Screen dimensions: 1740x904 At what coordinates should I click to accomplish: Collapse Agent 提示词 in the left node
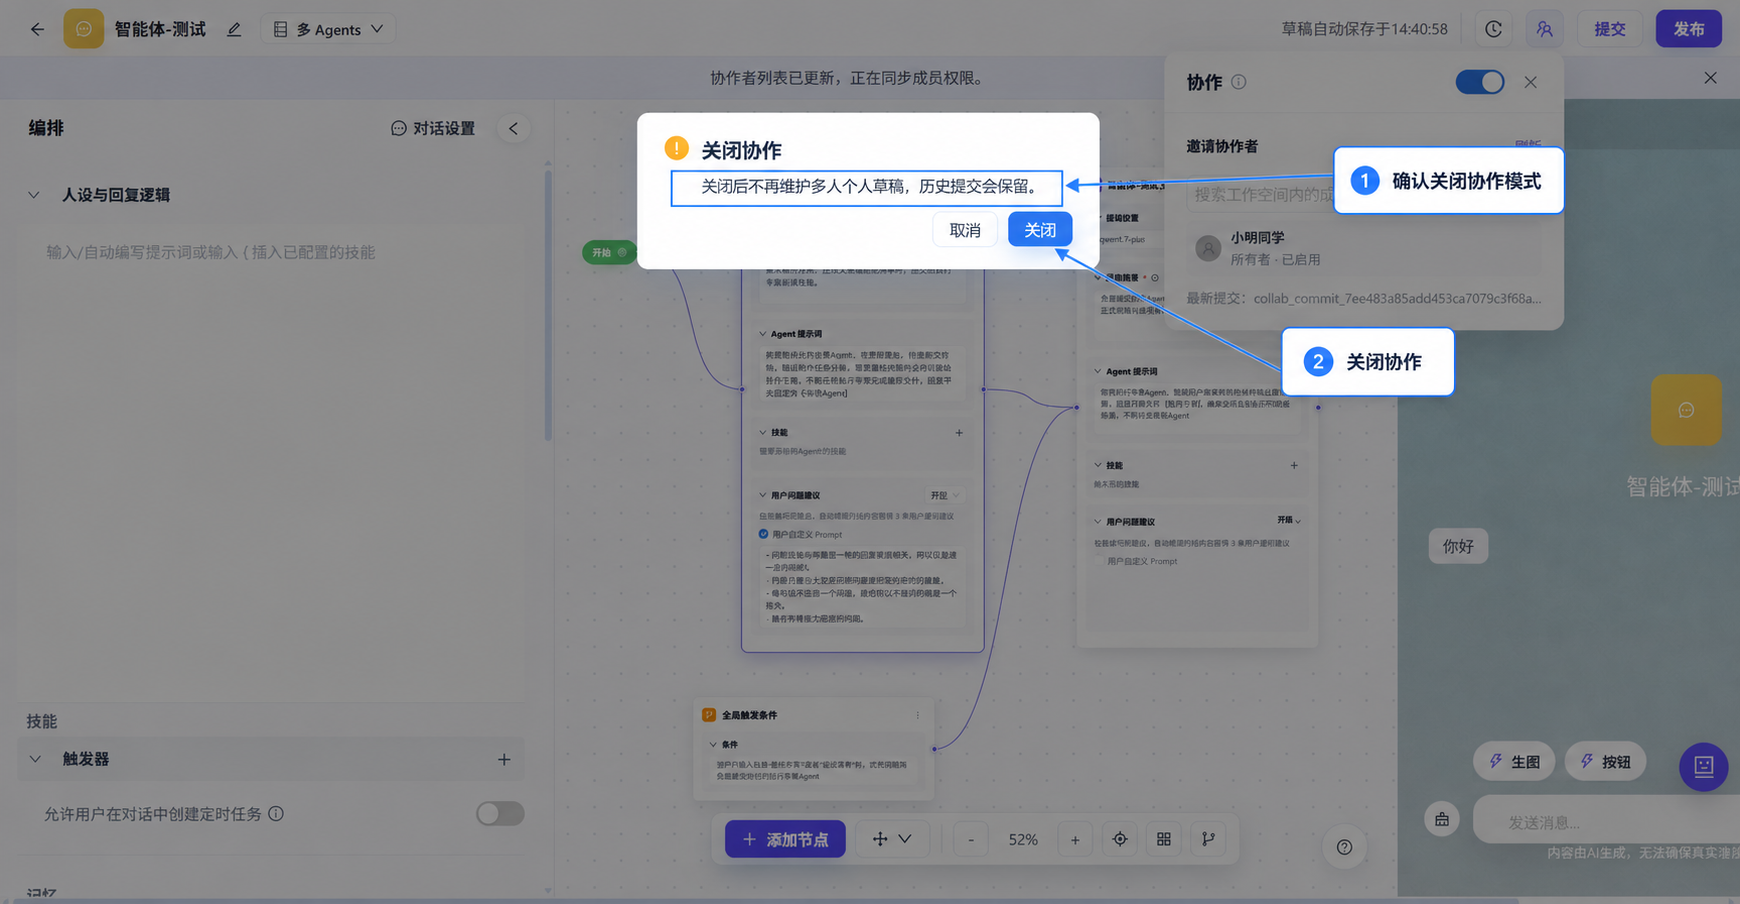(763, 334)
